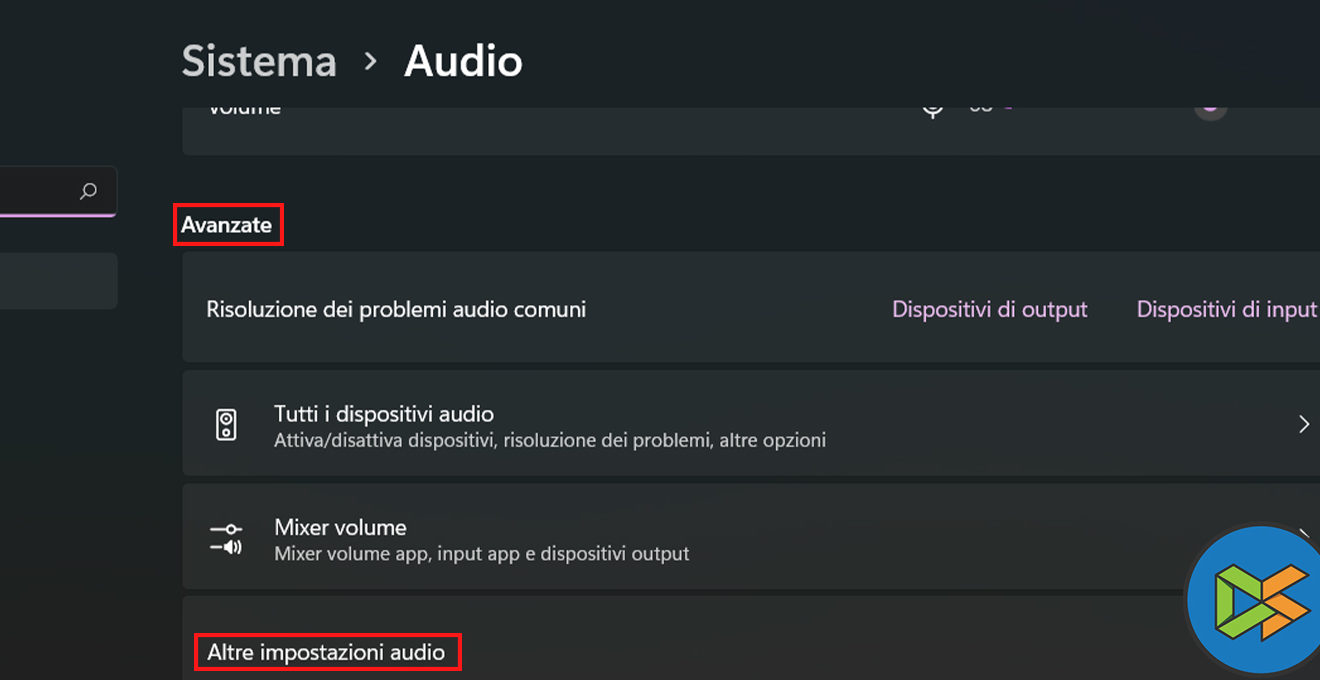
Task: Open the Mixer volume entry
Action: tap(340, 527)
